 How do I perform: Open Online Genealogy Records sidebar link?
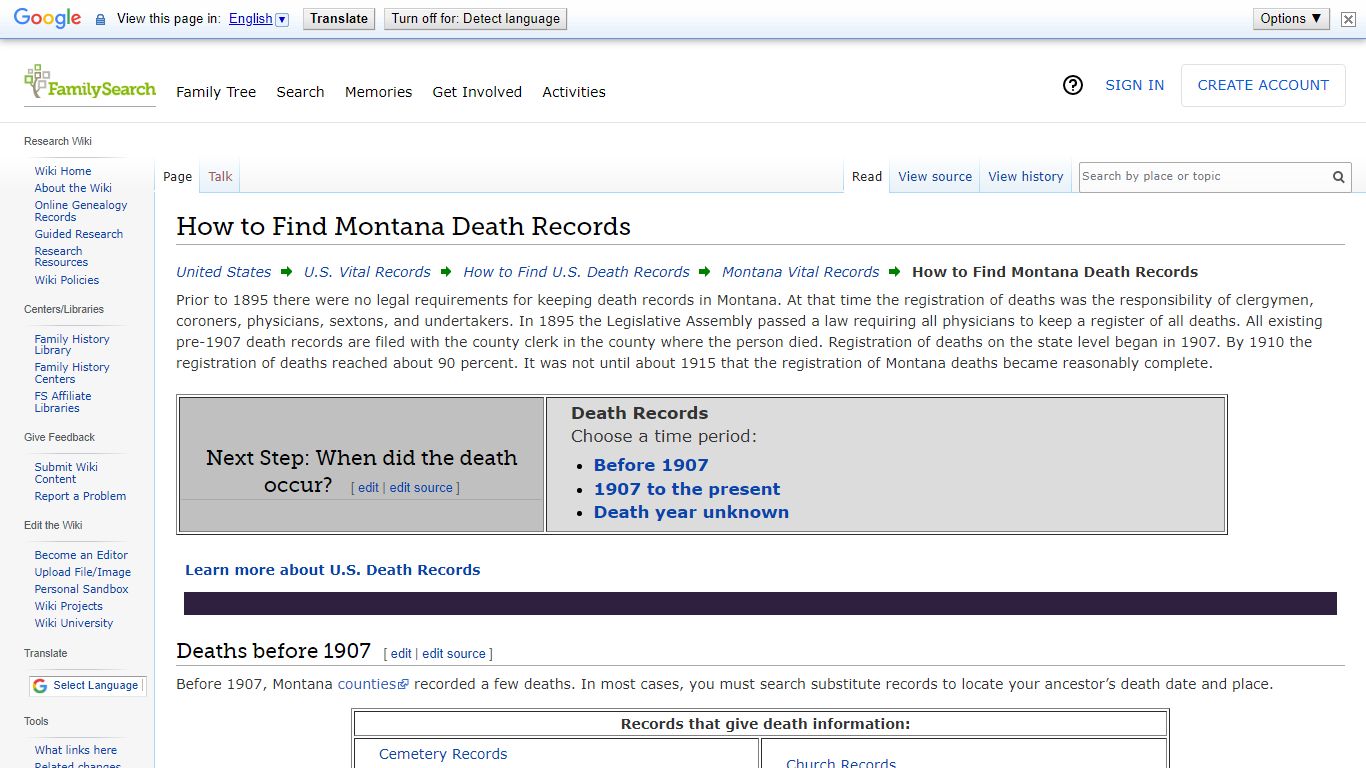pos(81,211)
